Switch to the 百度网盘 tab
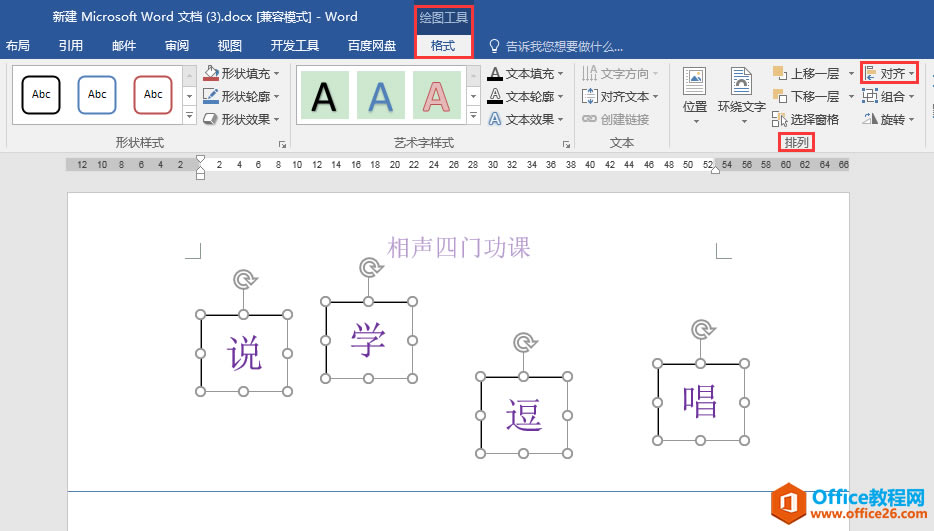The width and height of the screenshot is (934, 531). (372, 46)
